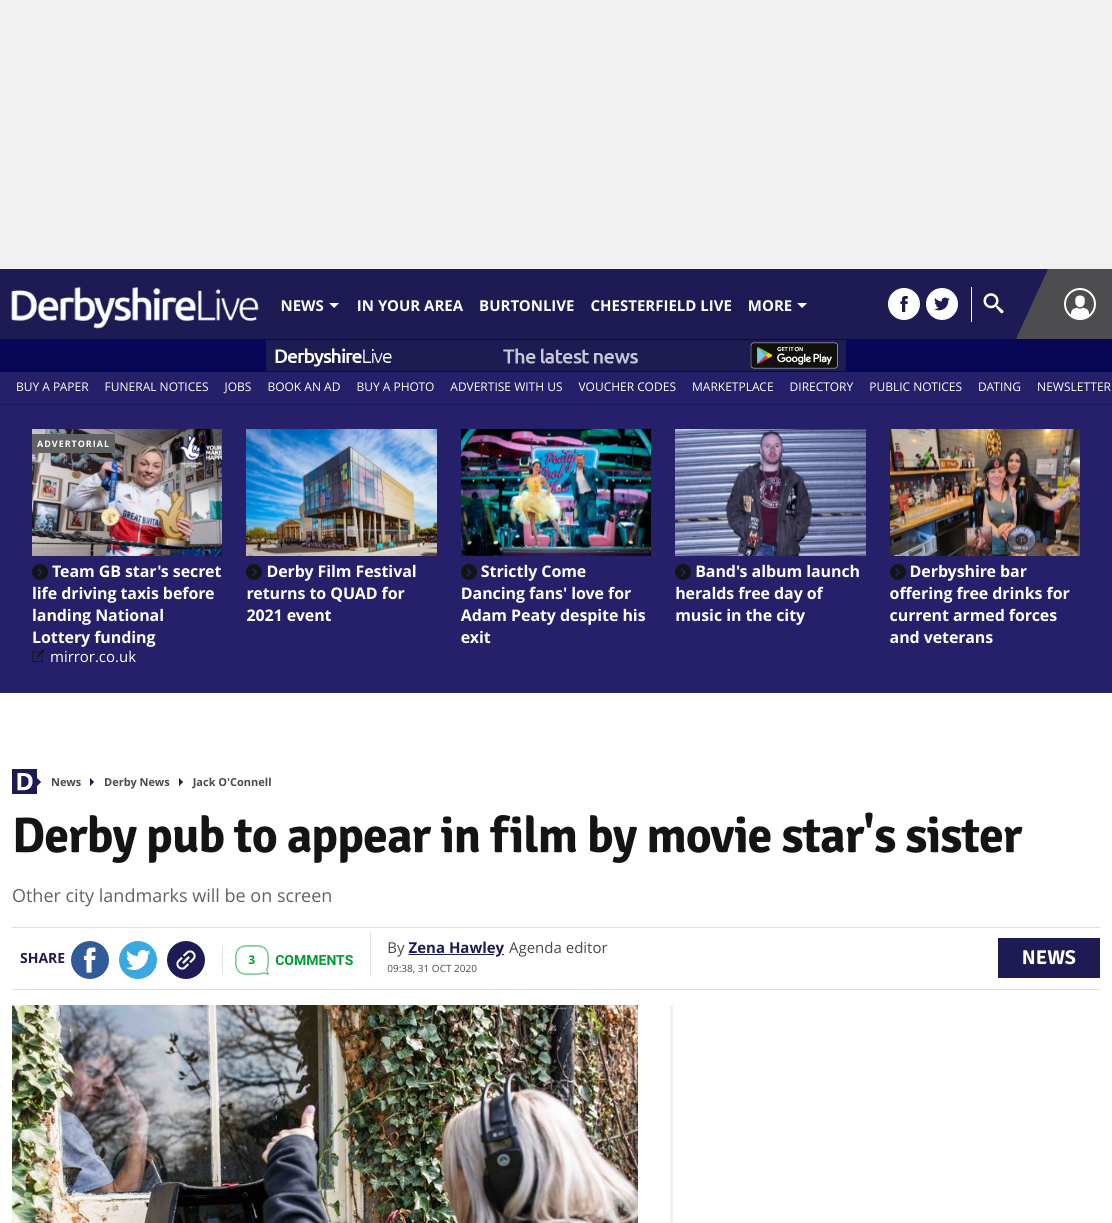Image resolution: width=1112 pixels, height=1223 pixels.
Task: Share article via Twitter icon
Action: coord(138,960)
